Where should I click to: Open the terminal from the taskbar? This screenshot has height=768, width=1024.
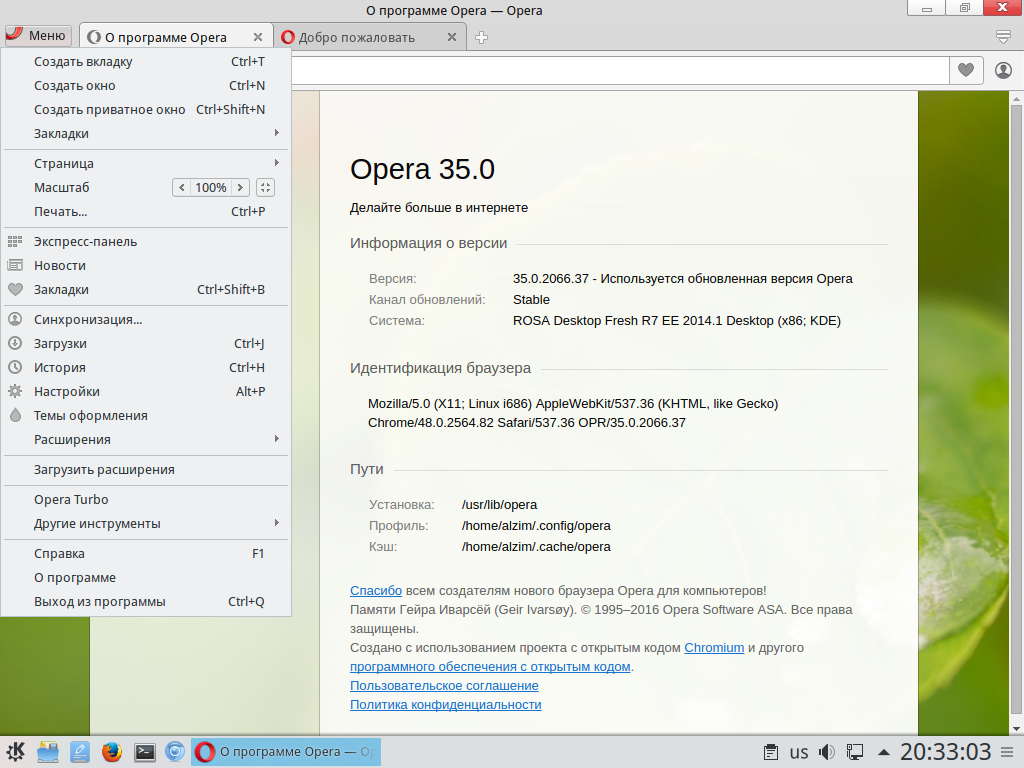[x=144, y=752]
